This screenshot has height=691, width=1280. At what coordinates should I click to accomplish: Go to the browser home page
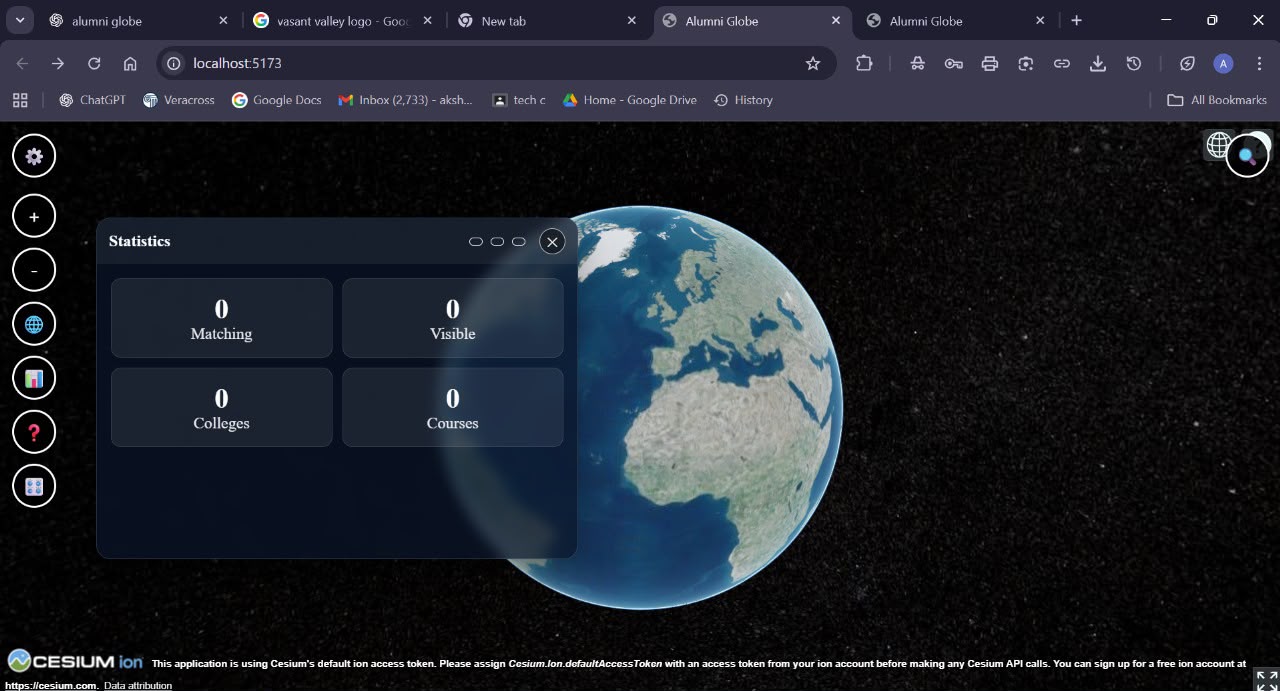pyautogui.click(x=130, y=63)
